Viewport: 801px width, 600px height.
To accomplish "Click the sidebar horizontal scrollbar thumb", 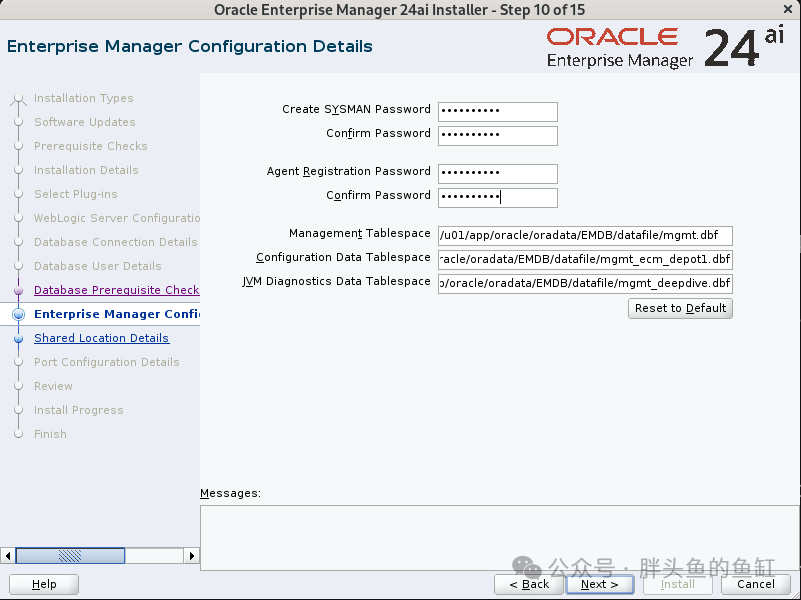I will tap(70, 556).
